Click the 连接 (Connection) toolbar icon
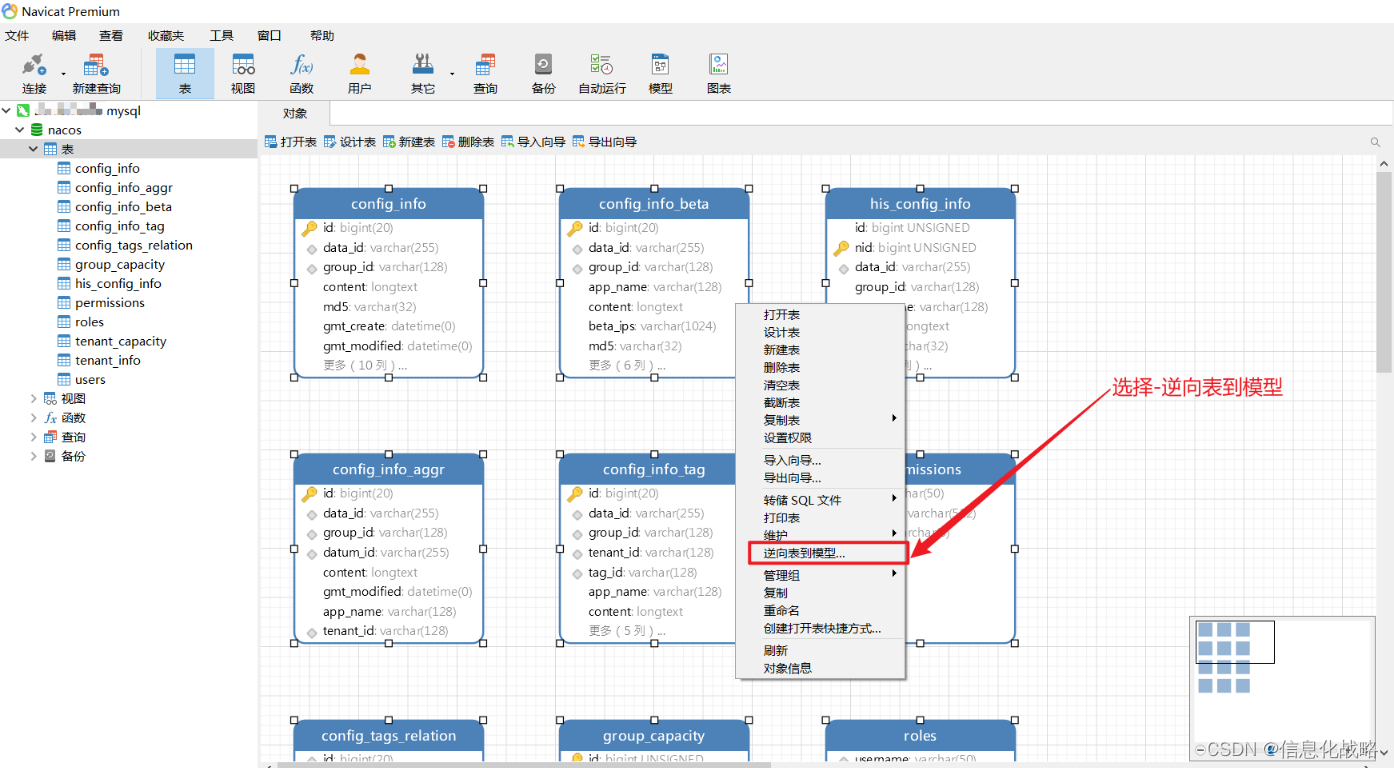The image size is (1394, 768). [x=34, y=74]
